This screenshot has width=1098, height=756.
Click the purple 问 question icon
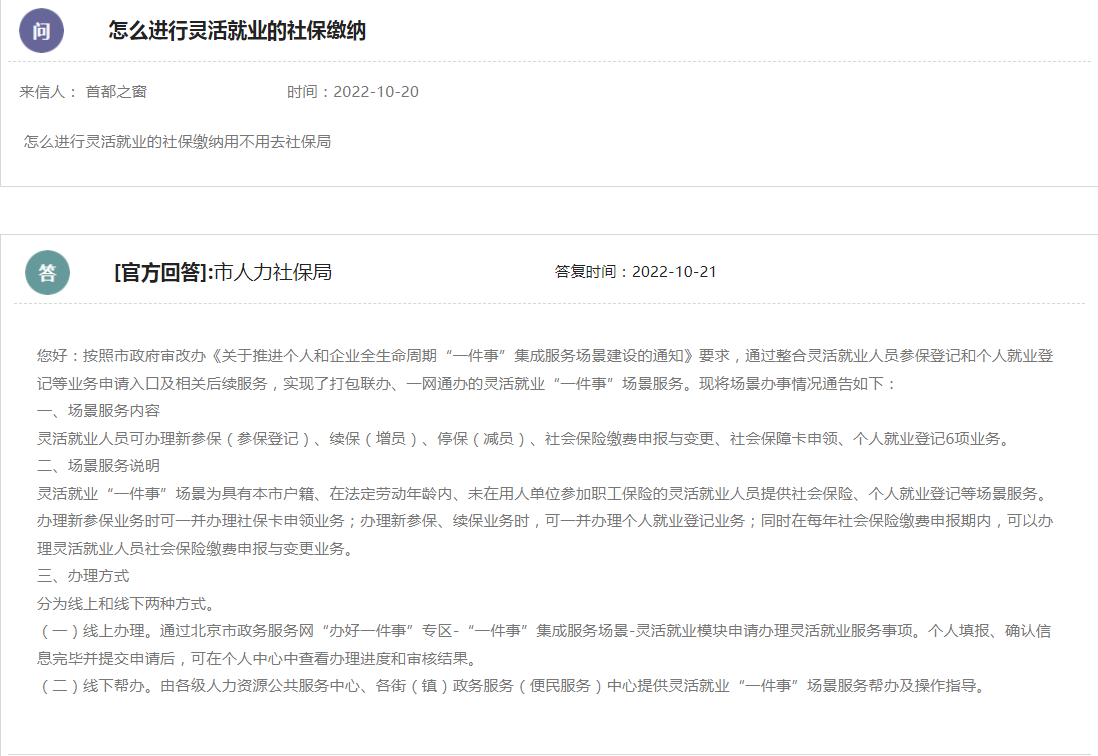pos(41,31)
